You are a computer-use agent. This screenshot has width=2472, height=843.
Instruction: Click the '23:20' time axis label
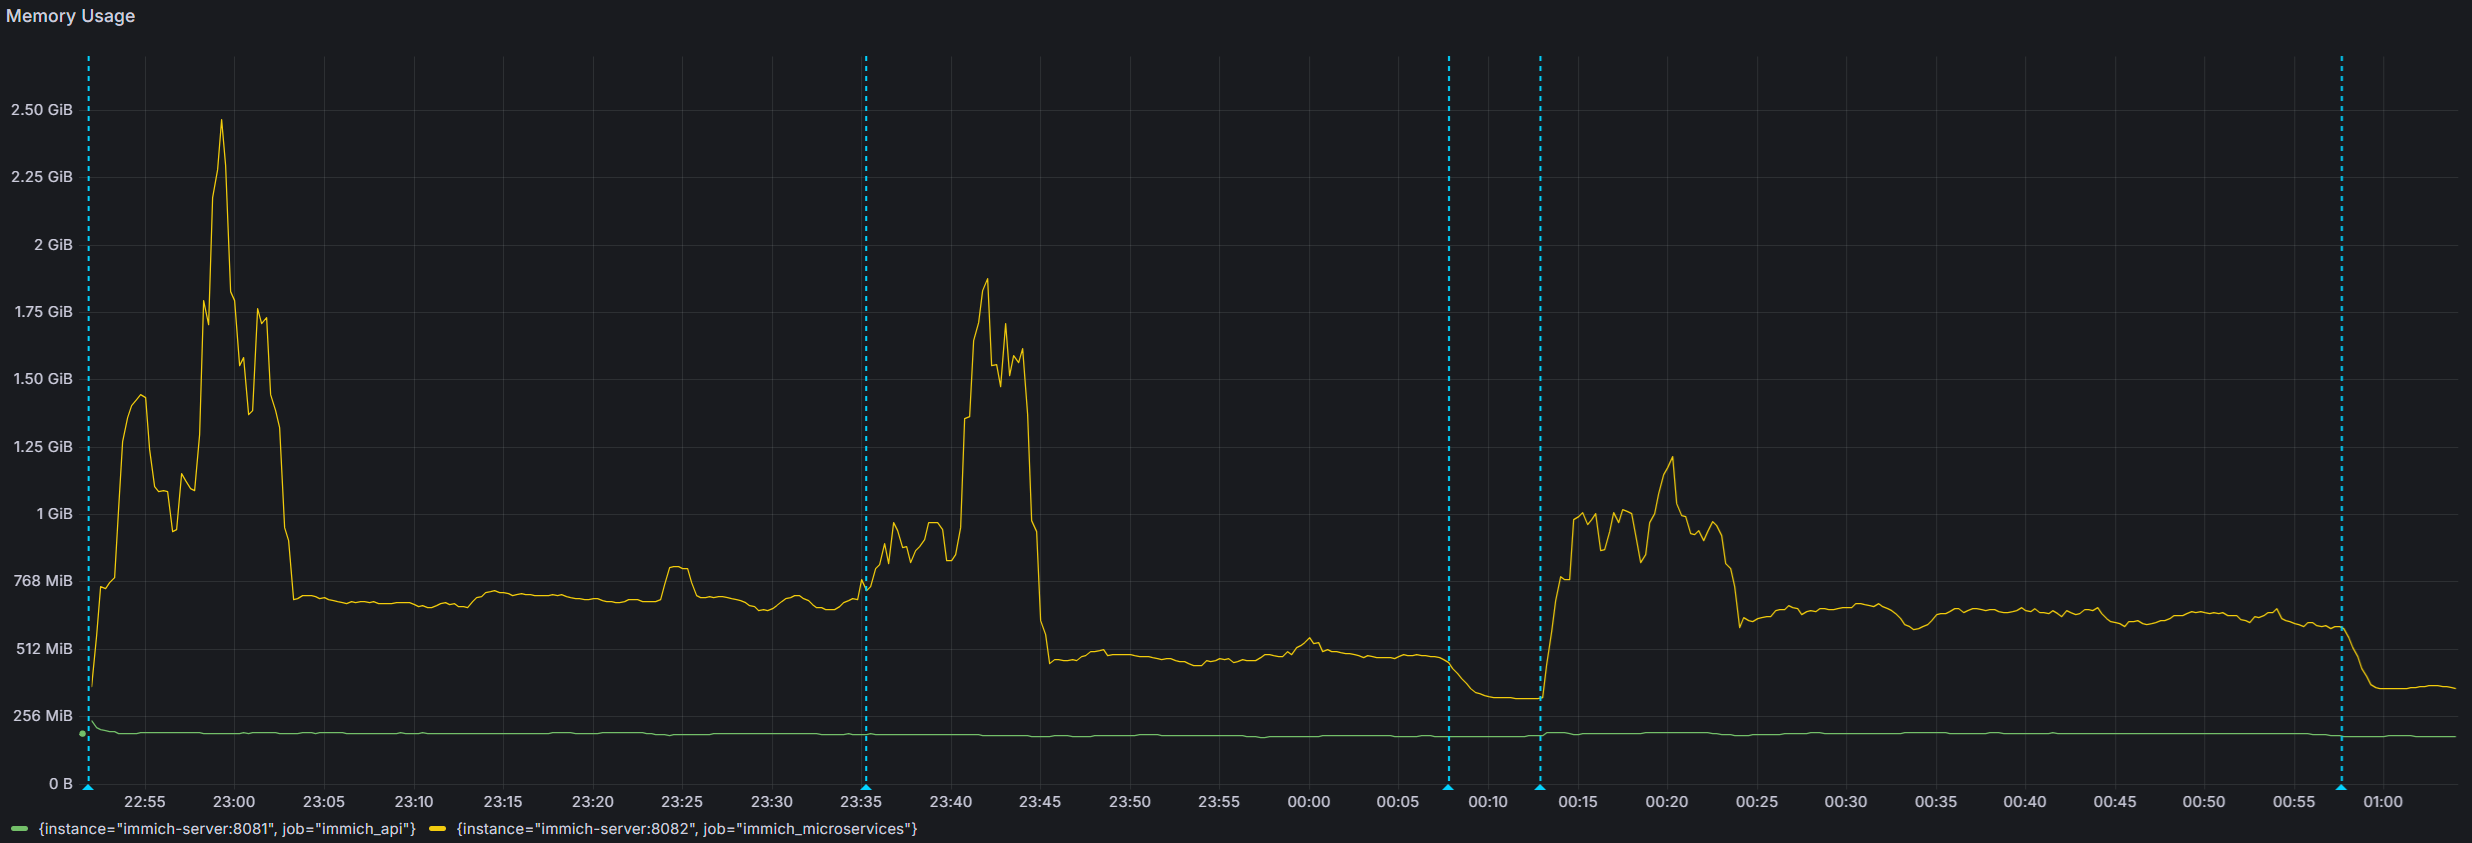593,802
